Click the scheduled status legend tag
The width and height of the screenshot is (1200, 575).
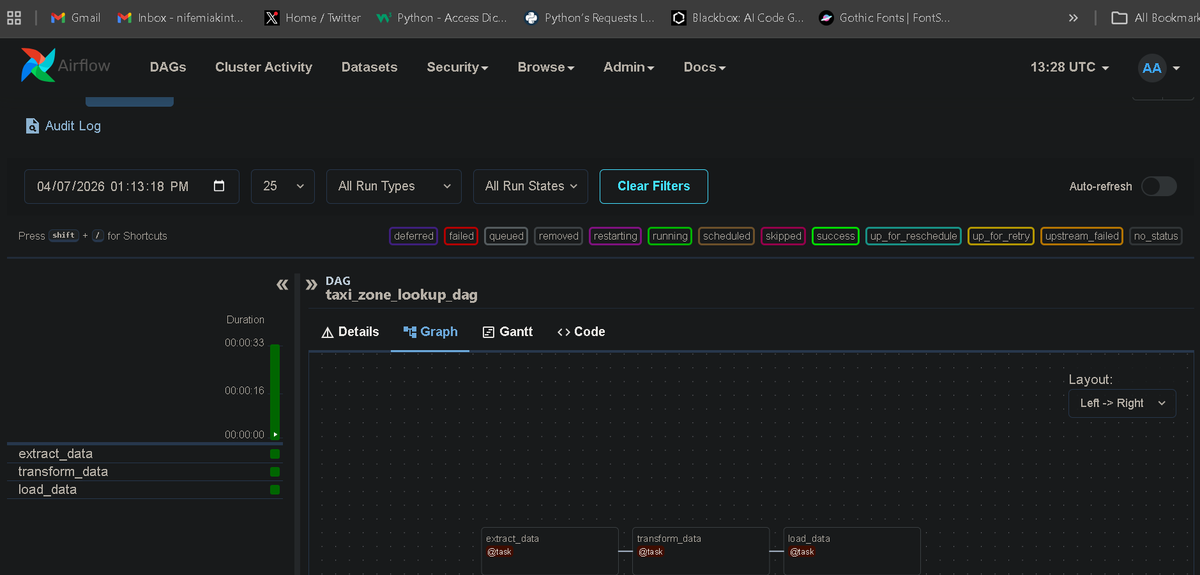click(x=726, y=236)
